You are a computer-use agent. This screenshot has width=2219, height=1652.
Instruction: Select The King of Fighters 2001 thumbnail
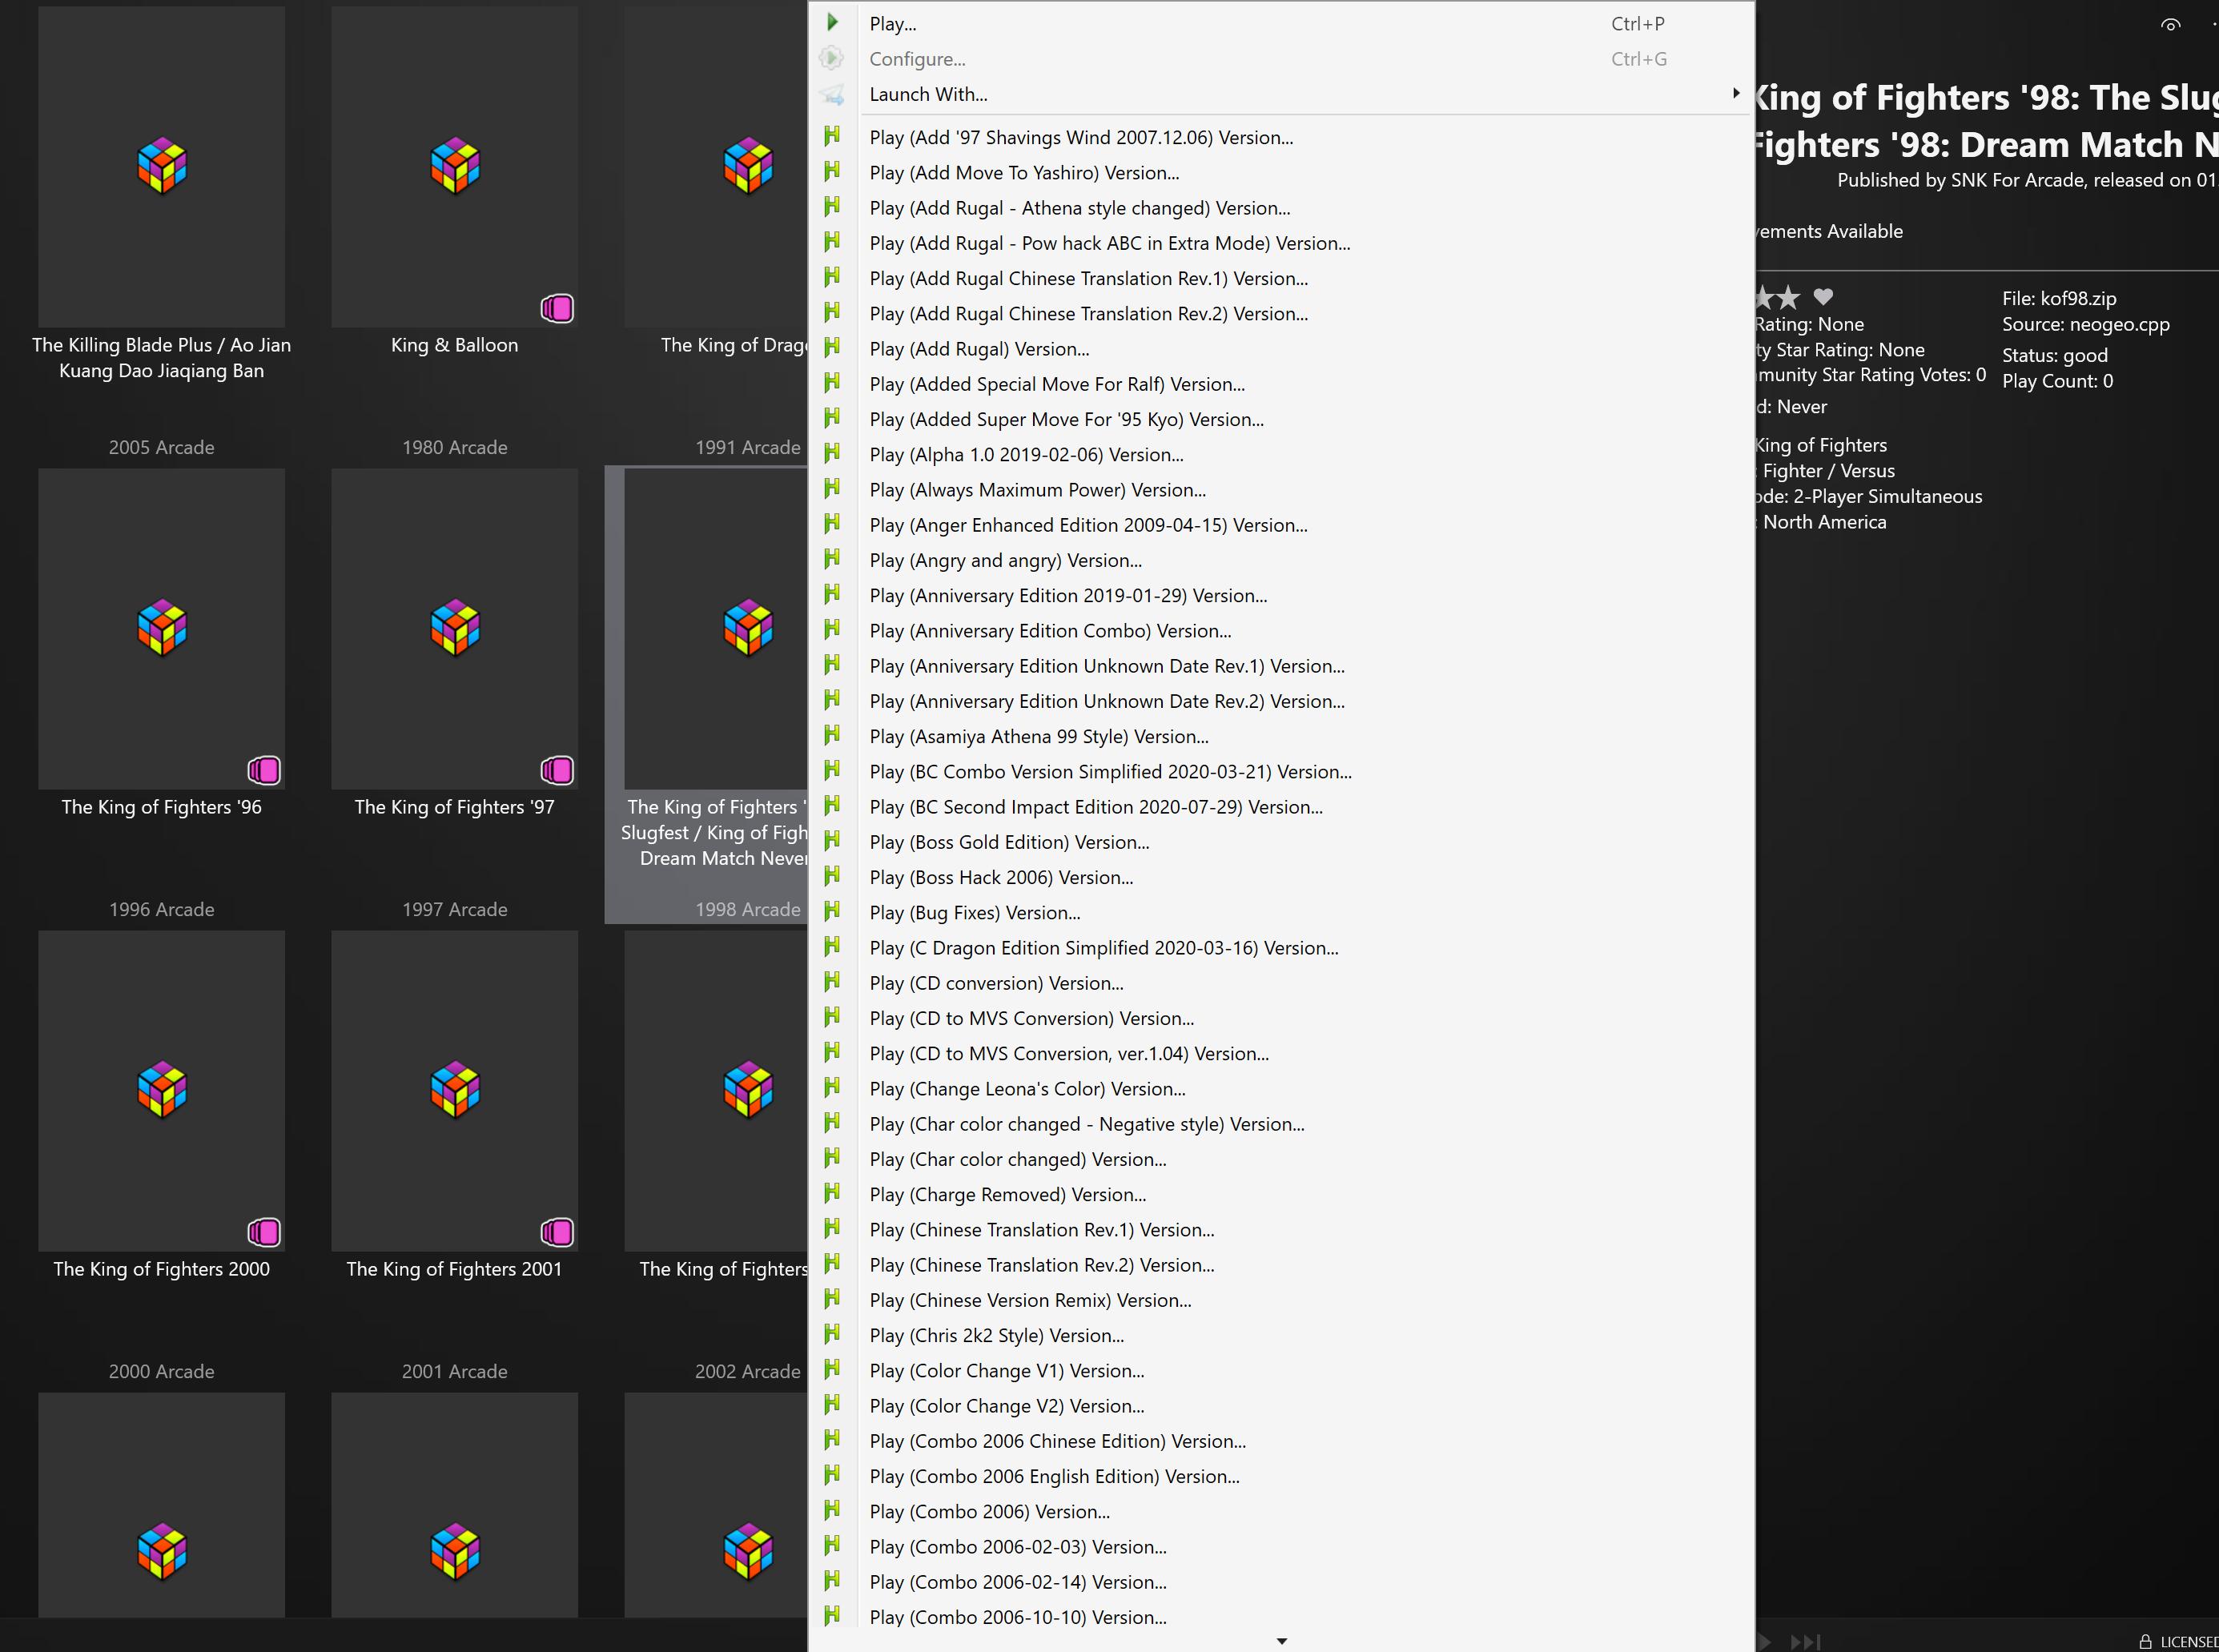(455, 1091)
